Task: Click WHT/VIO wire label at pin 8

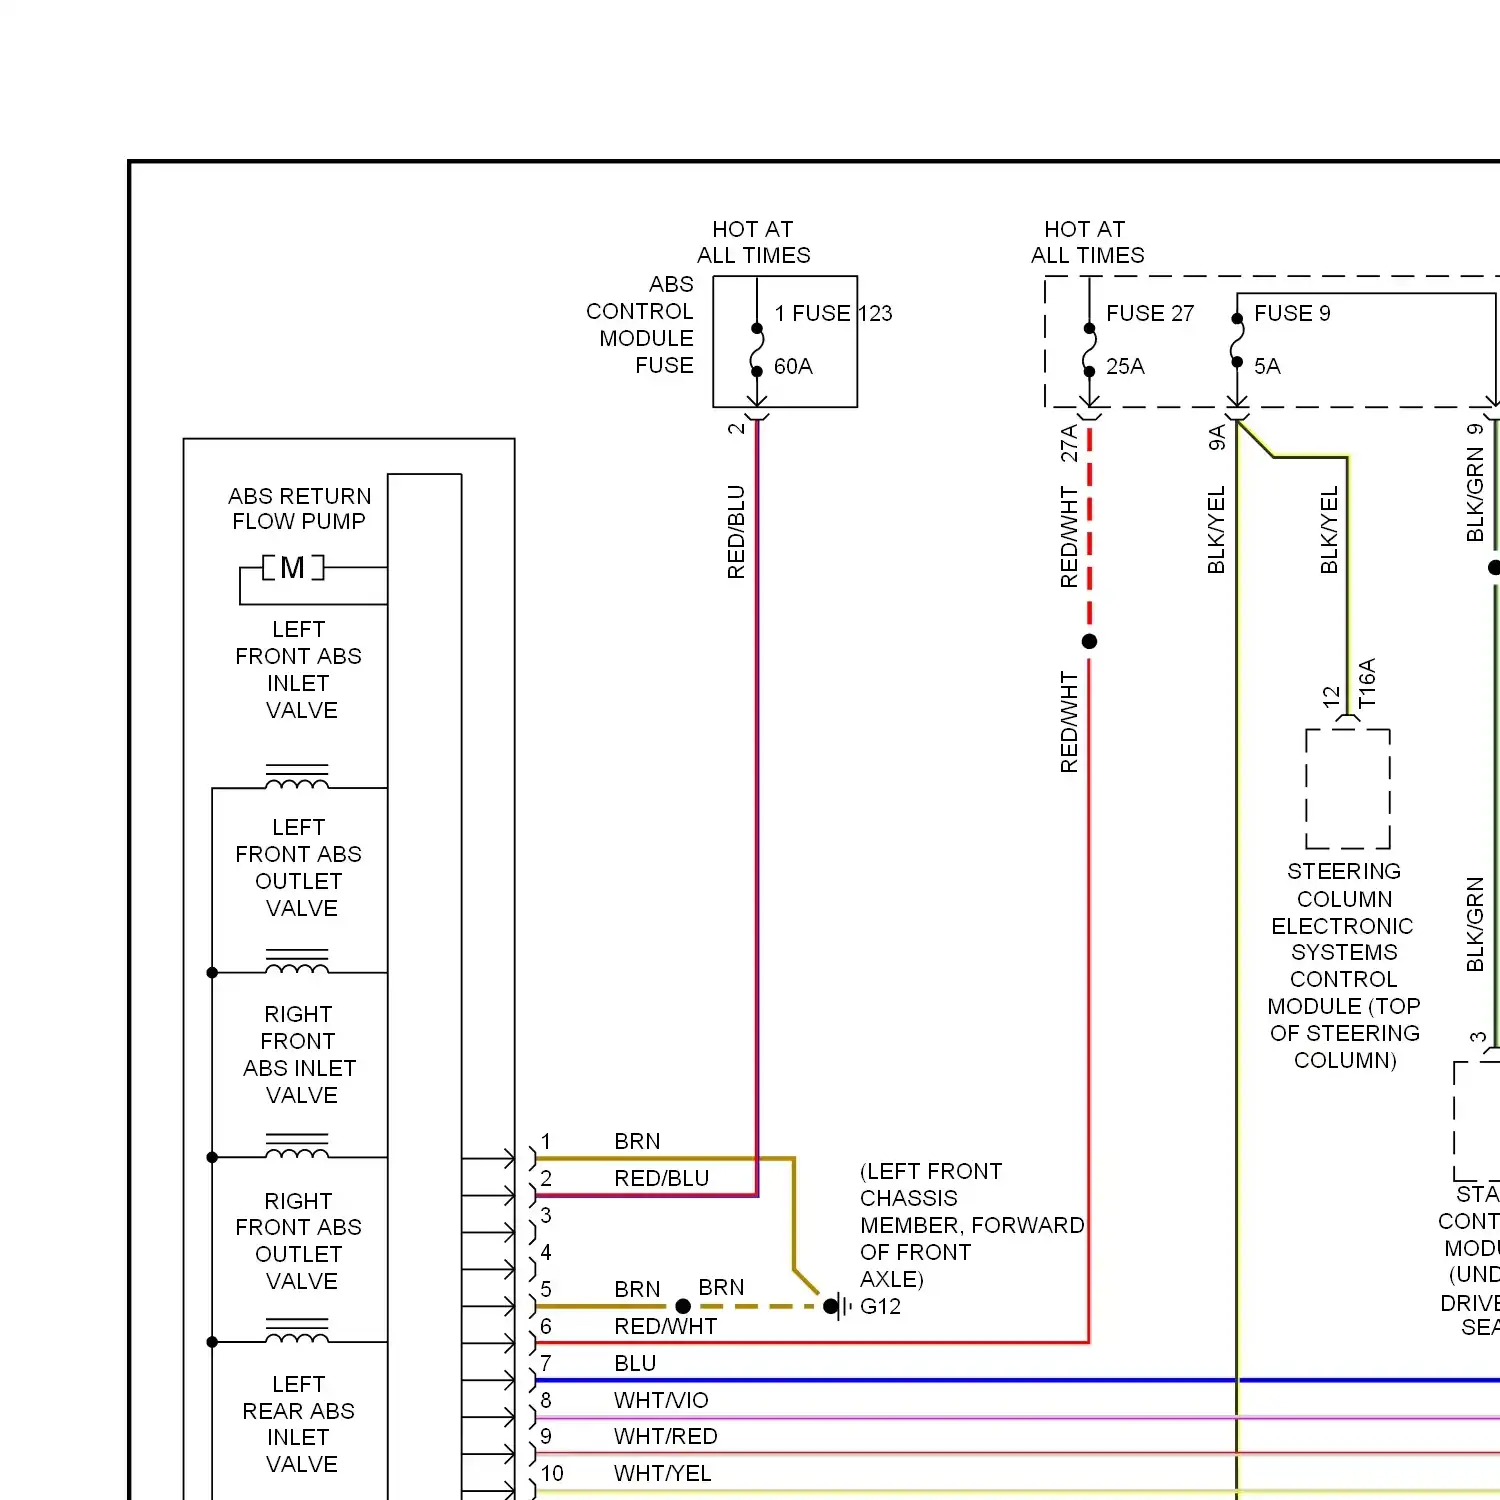Action: pos(661,1400)
